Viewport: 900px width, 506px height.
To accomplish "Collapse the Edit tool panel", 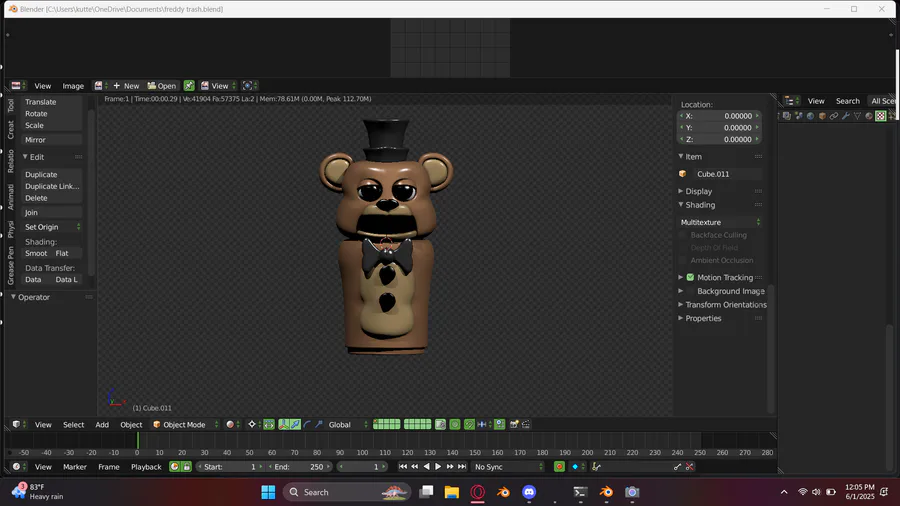I will pos(36,157).
